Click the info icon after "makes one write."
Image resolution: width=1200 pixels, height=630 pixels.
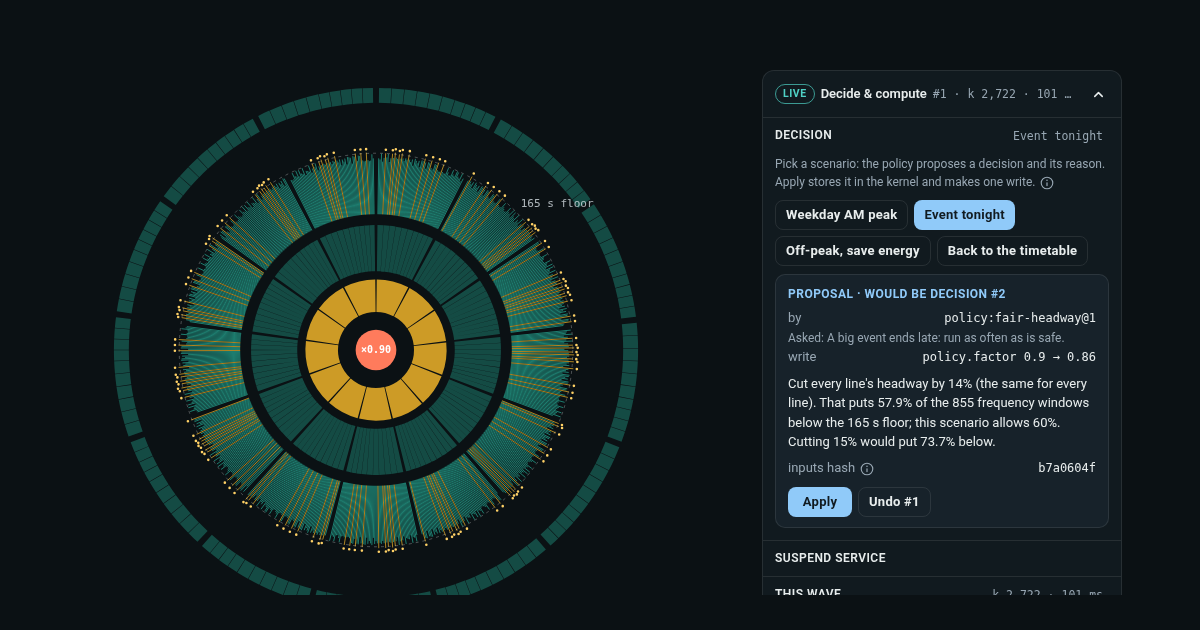[x=1047, y=183]
